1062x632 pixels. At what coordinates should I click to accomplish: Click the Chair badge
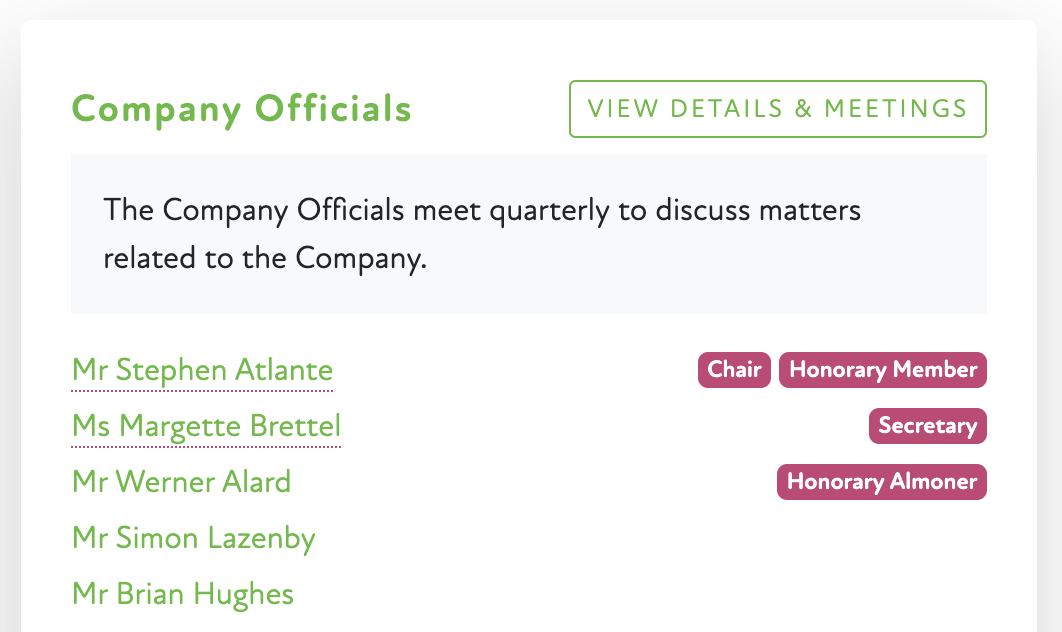(734, 370)
